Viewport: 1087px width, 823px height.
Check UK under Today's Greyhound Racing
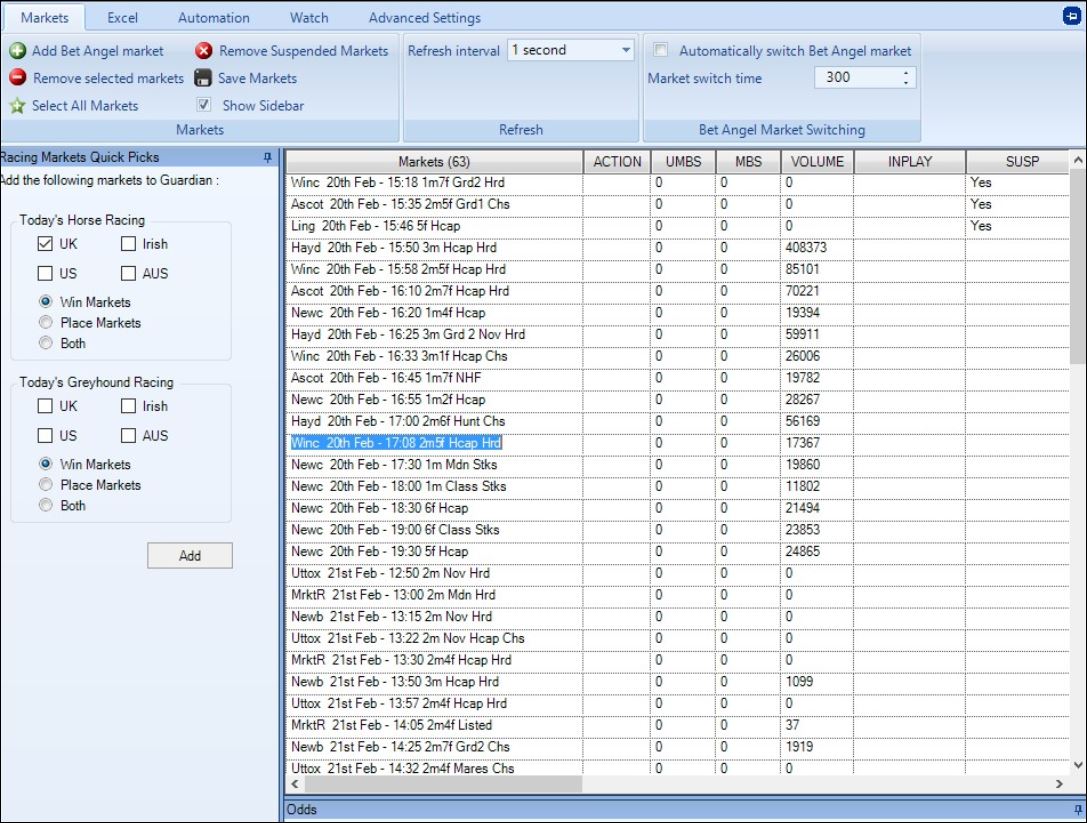point(45,406)
